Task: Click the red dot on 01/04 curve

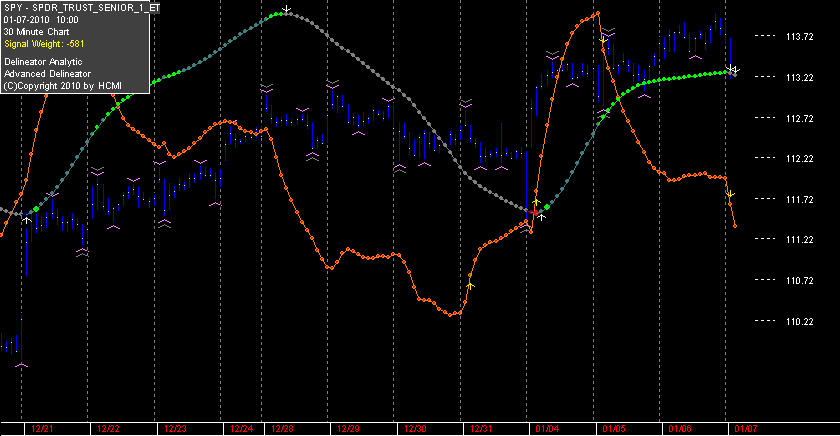Action: (535, 213)
